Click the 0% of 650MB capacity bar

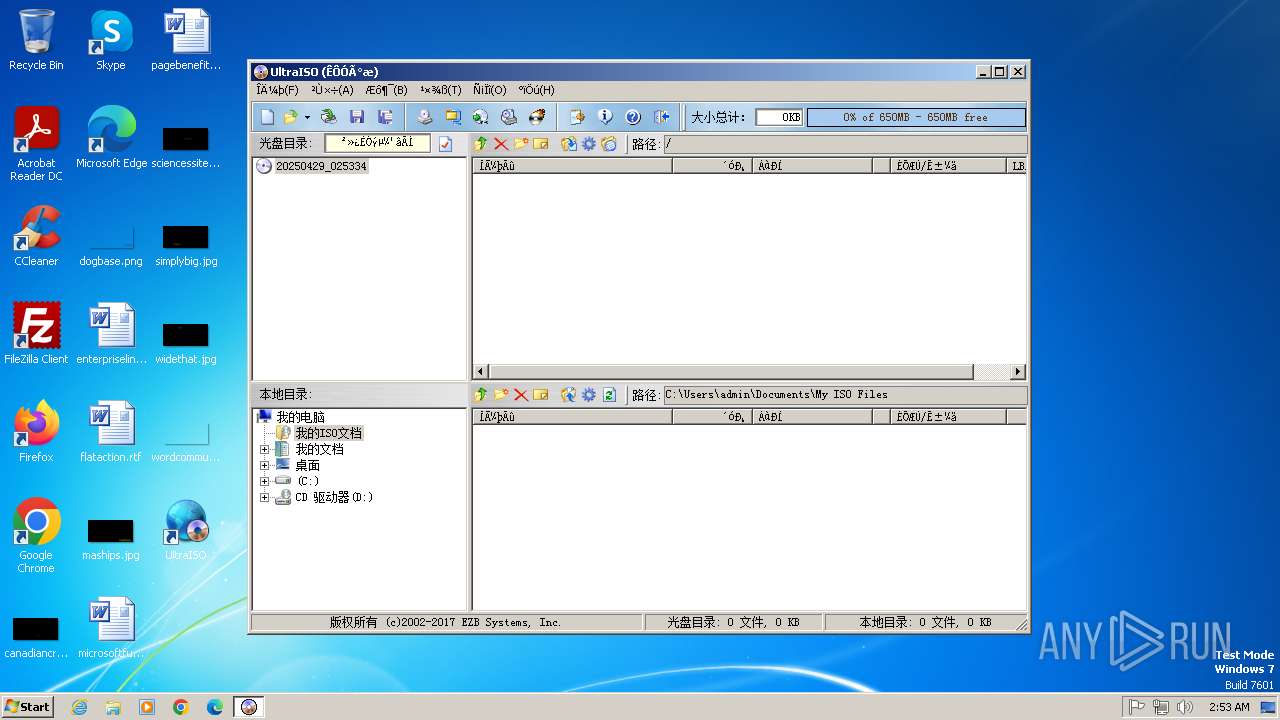point(916,117)
